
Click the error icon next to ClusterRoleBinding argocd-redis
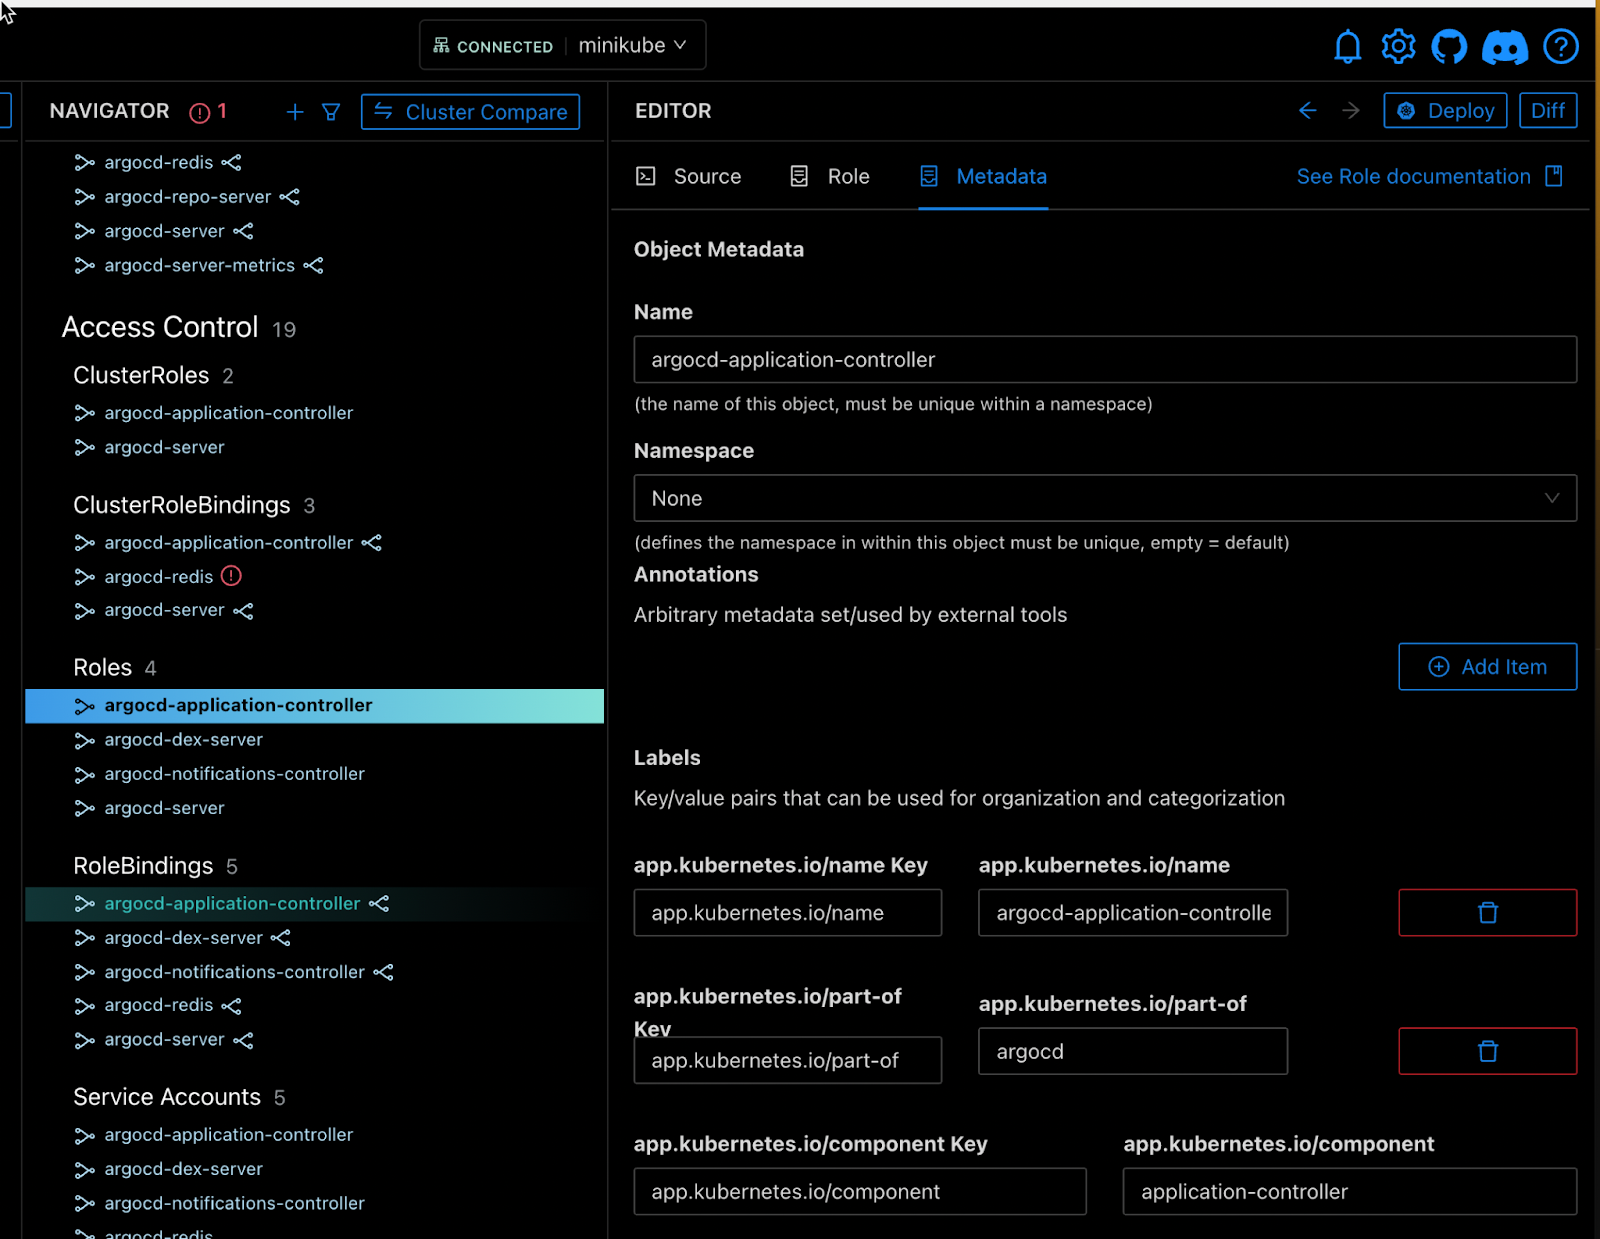coord(231,576)
